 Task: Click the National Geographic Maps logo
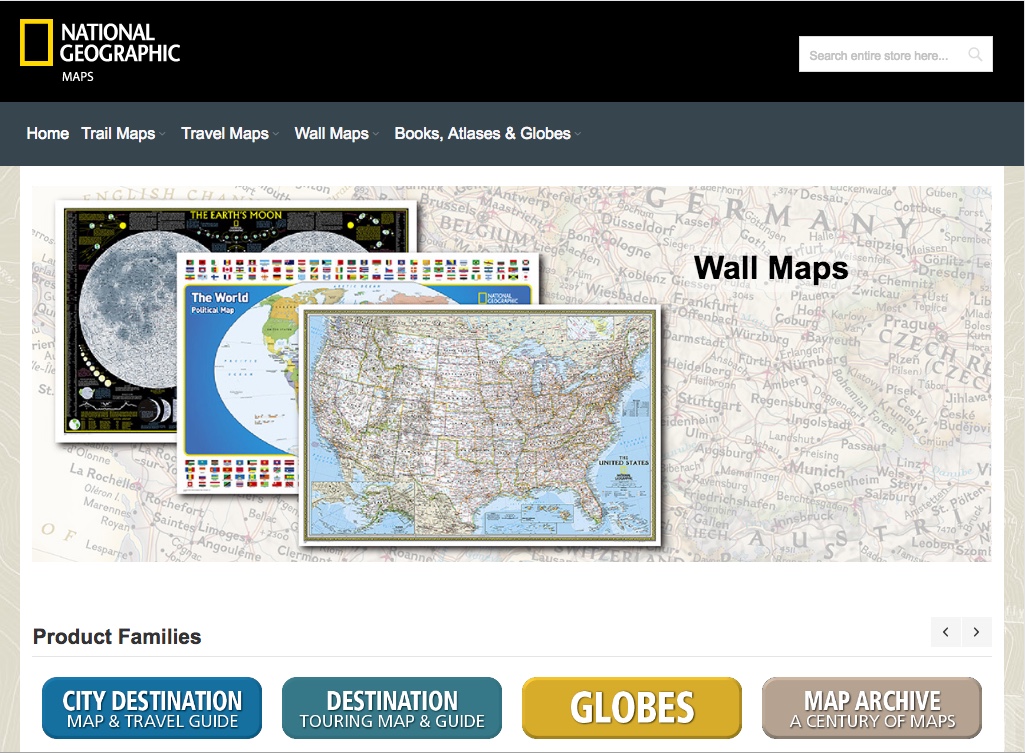(x=100, y=51)
